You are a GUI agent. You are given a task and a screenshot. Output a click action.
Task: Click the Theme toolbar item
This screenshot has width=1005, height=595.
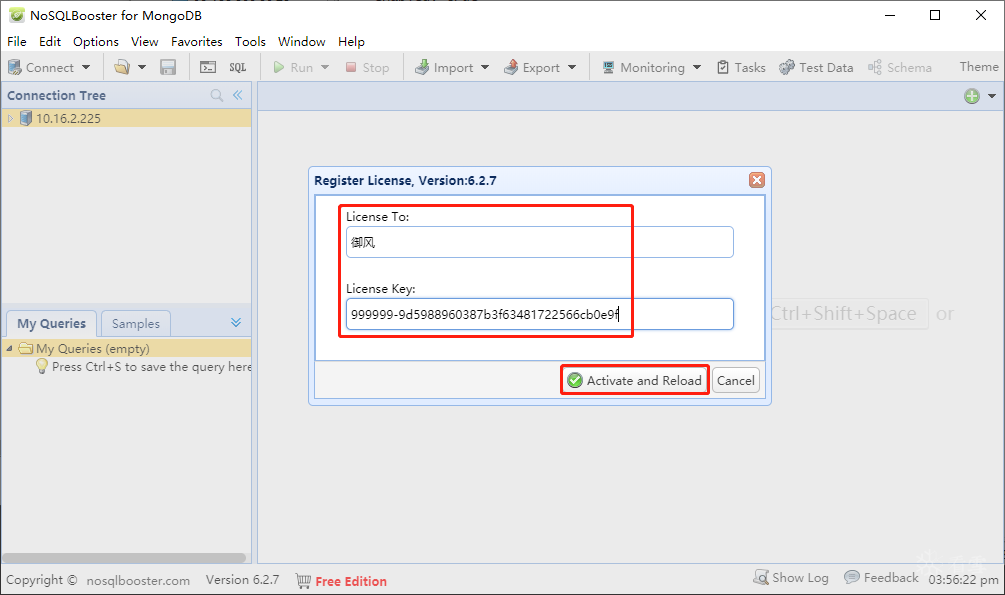click(x=979, y=67)
